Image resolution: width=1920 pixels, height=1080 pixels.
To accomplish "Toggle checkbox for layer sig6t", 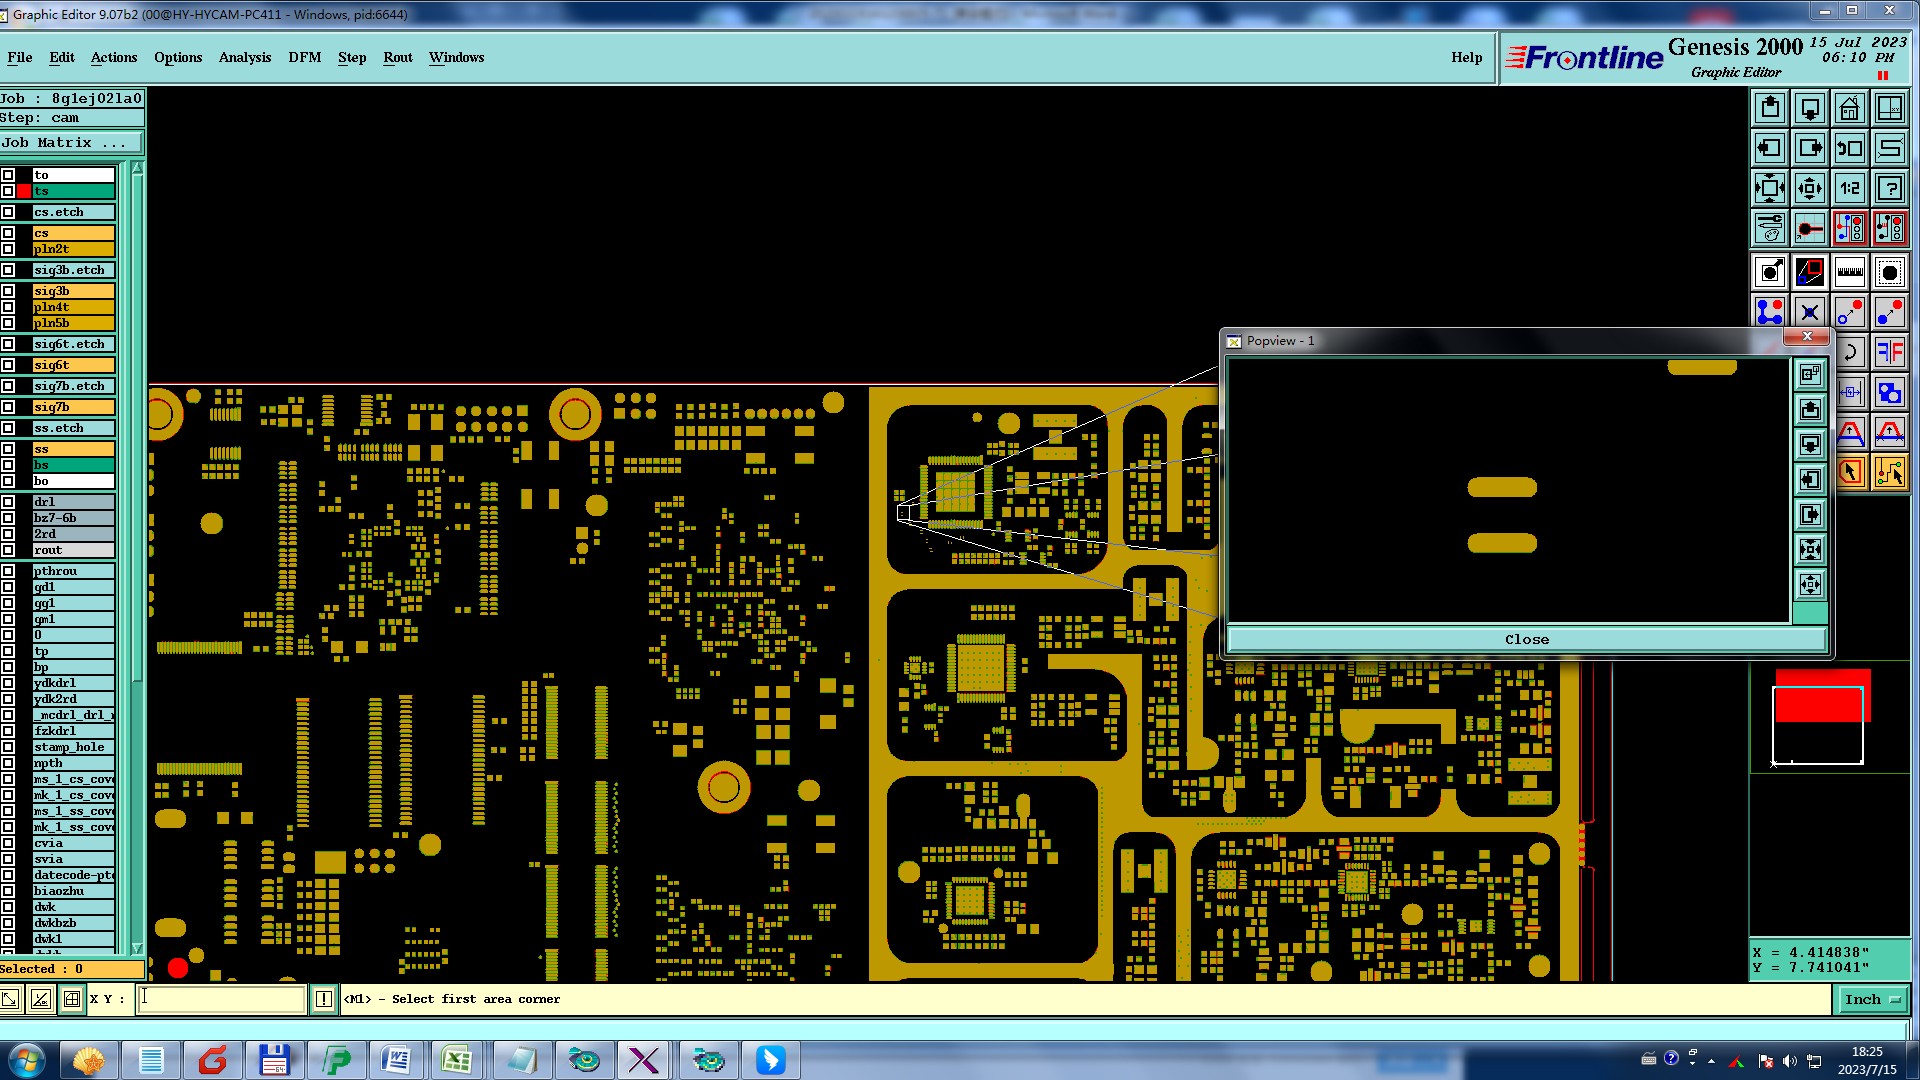I will coord(8,365).
